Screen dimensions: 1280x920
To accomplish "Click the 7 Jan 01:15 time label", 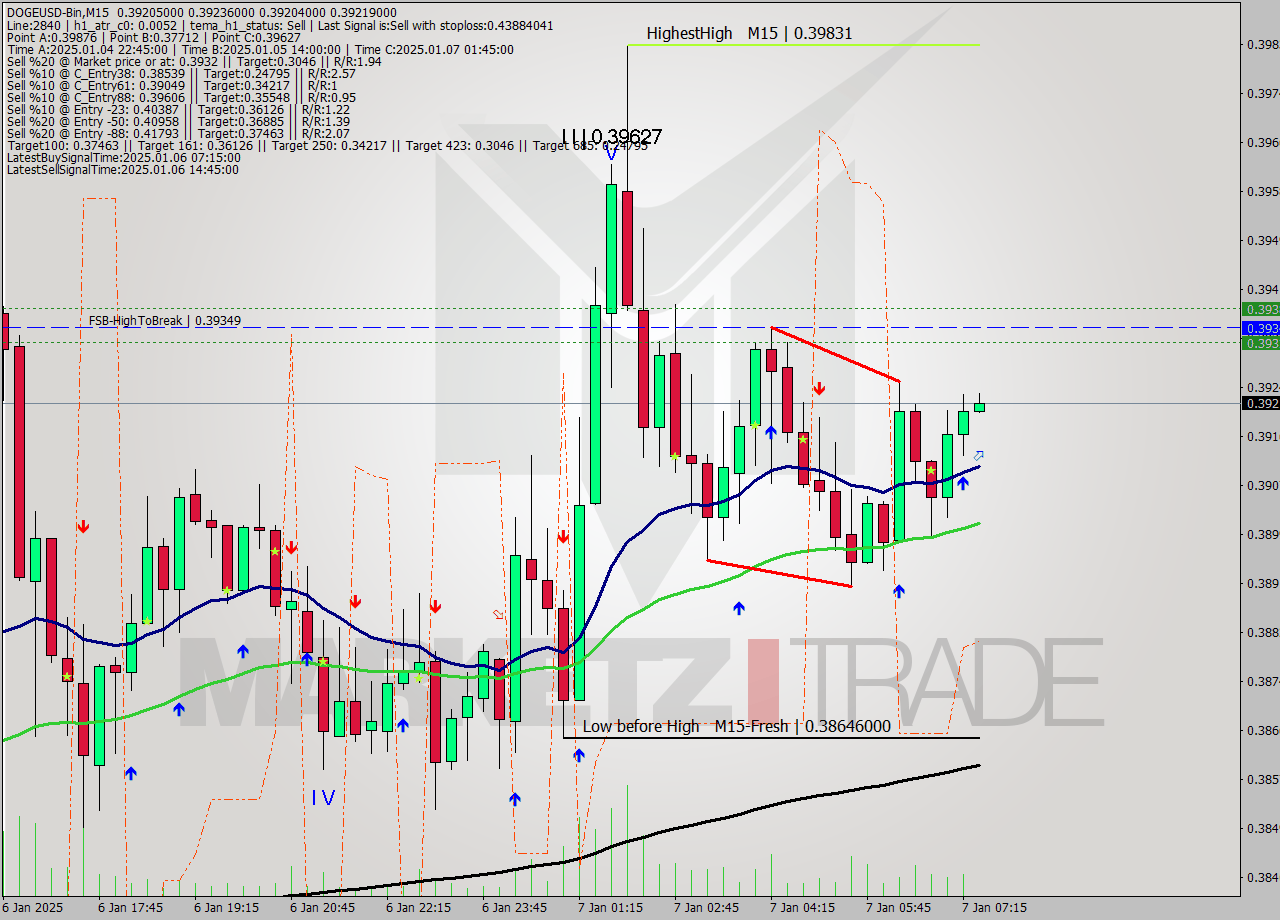I will point(611,907).
